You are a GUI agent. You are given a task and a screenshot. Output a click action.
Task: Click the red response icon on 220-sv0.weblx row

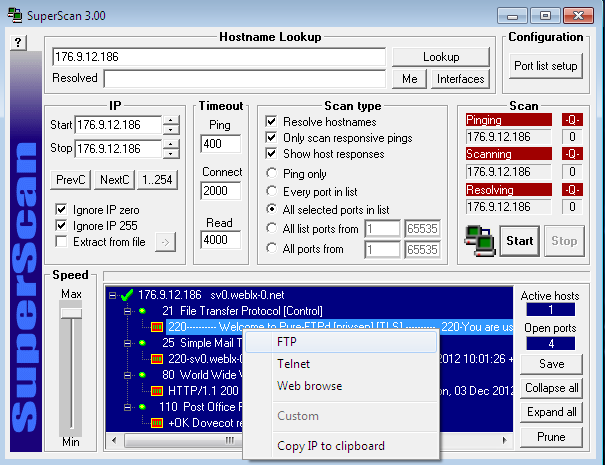point(157,359)
